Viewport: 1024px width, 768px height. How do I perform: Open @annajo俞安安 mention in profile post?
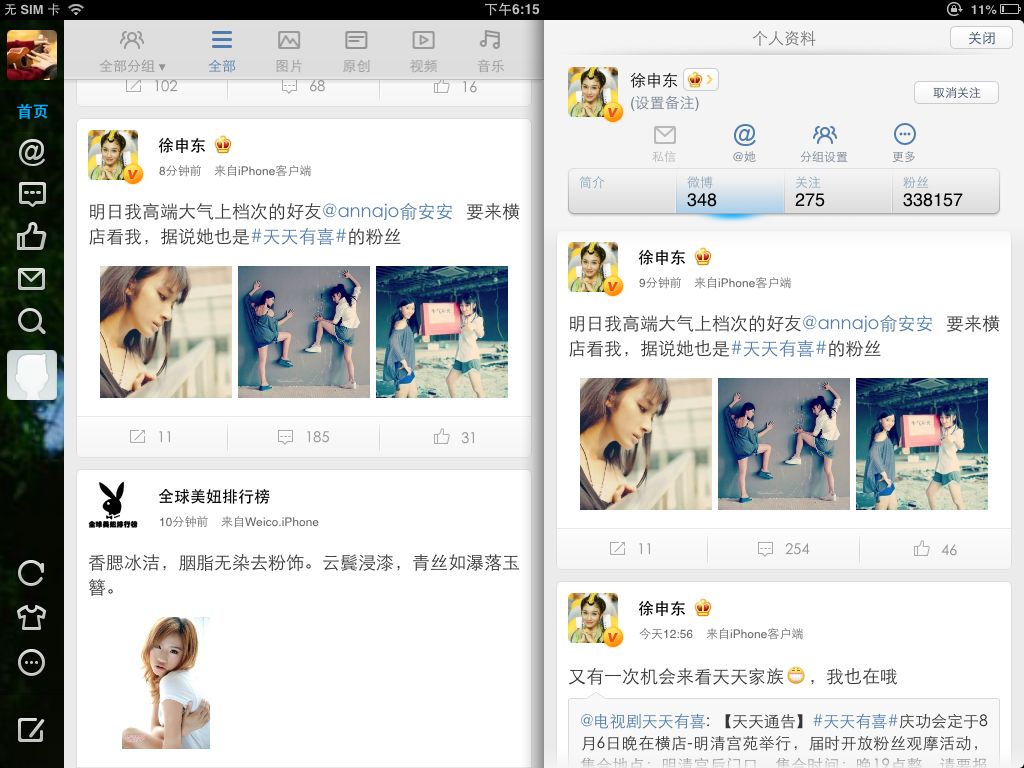coord(867,323)
